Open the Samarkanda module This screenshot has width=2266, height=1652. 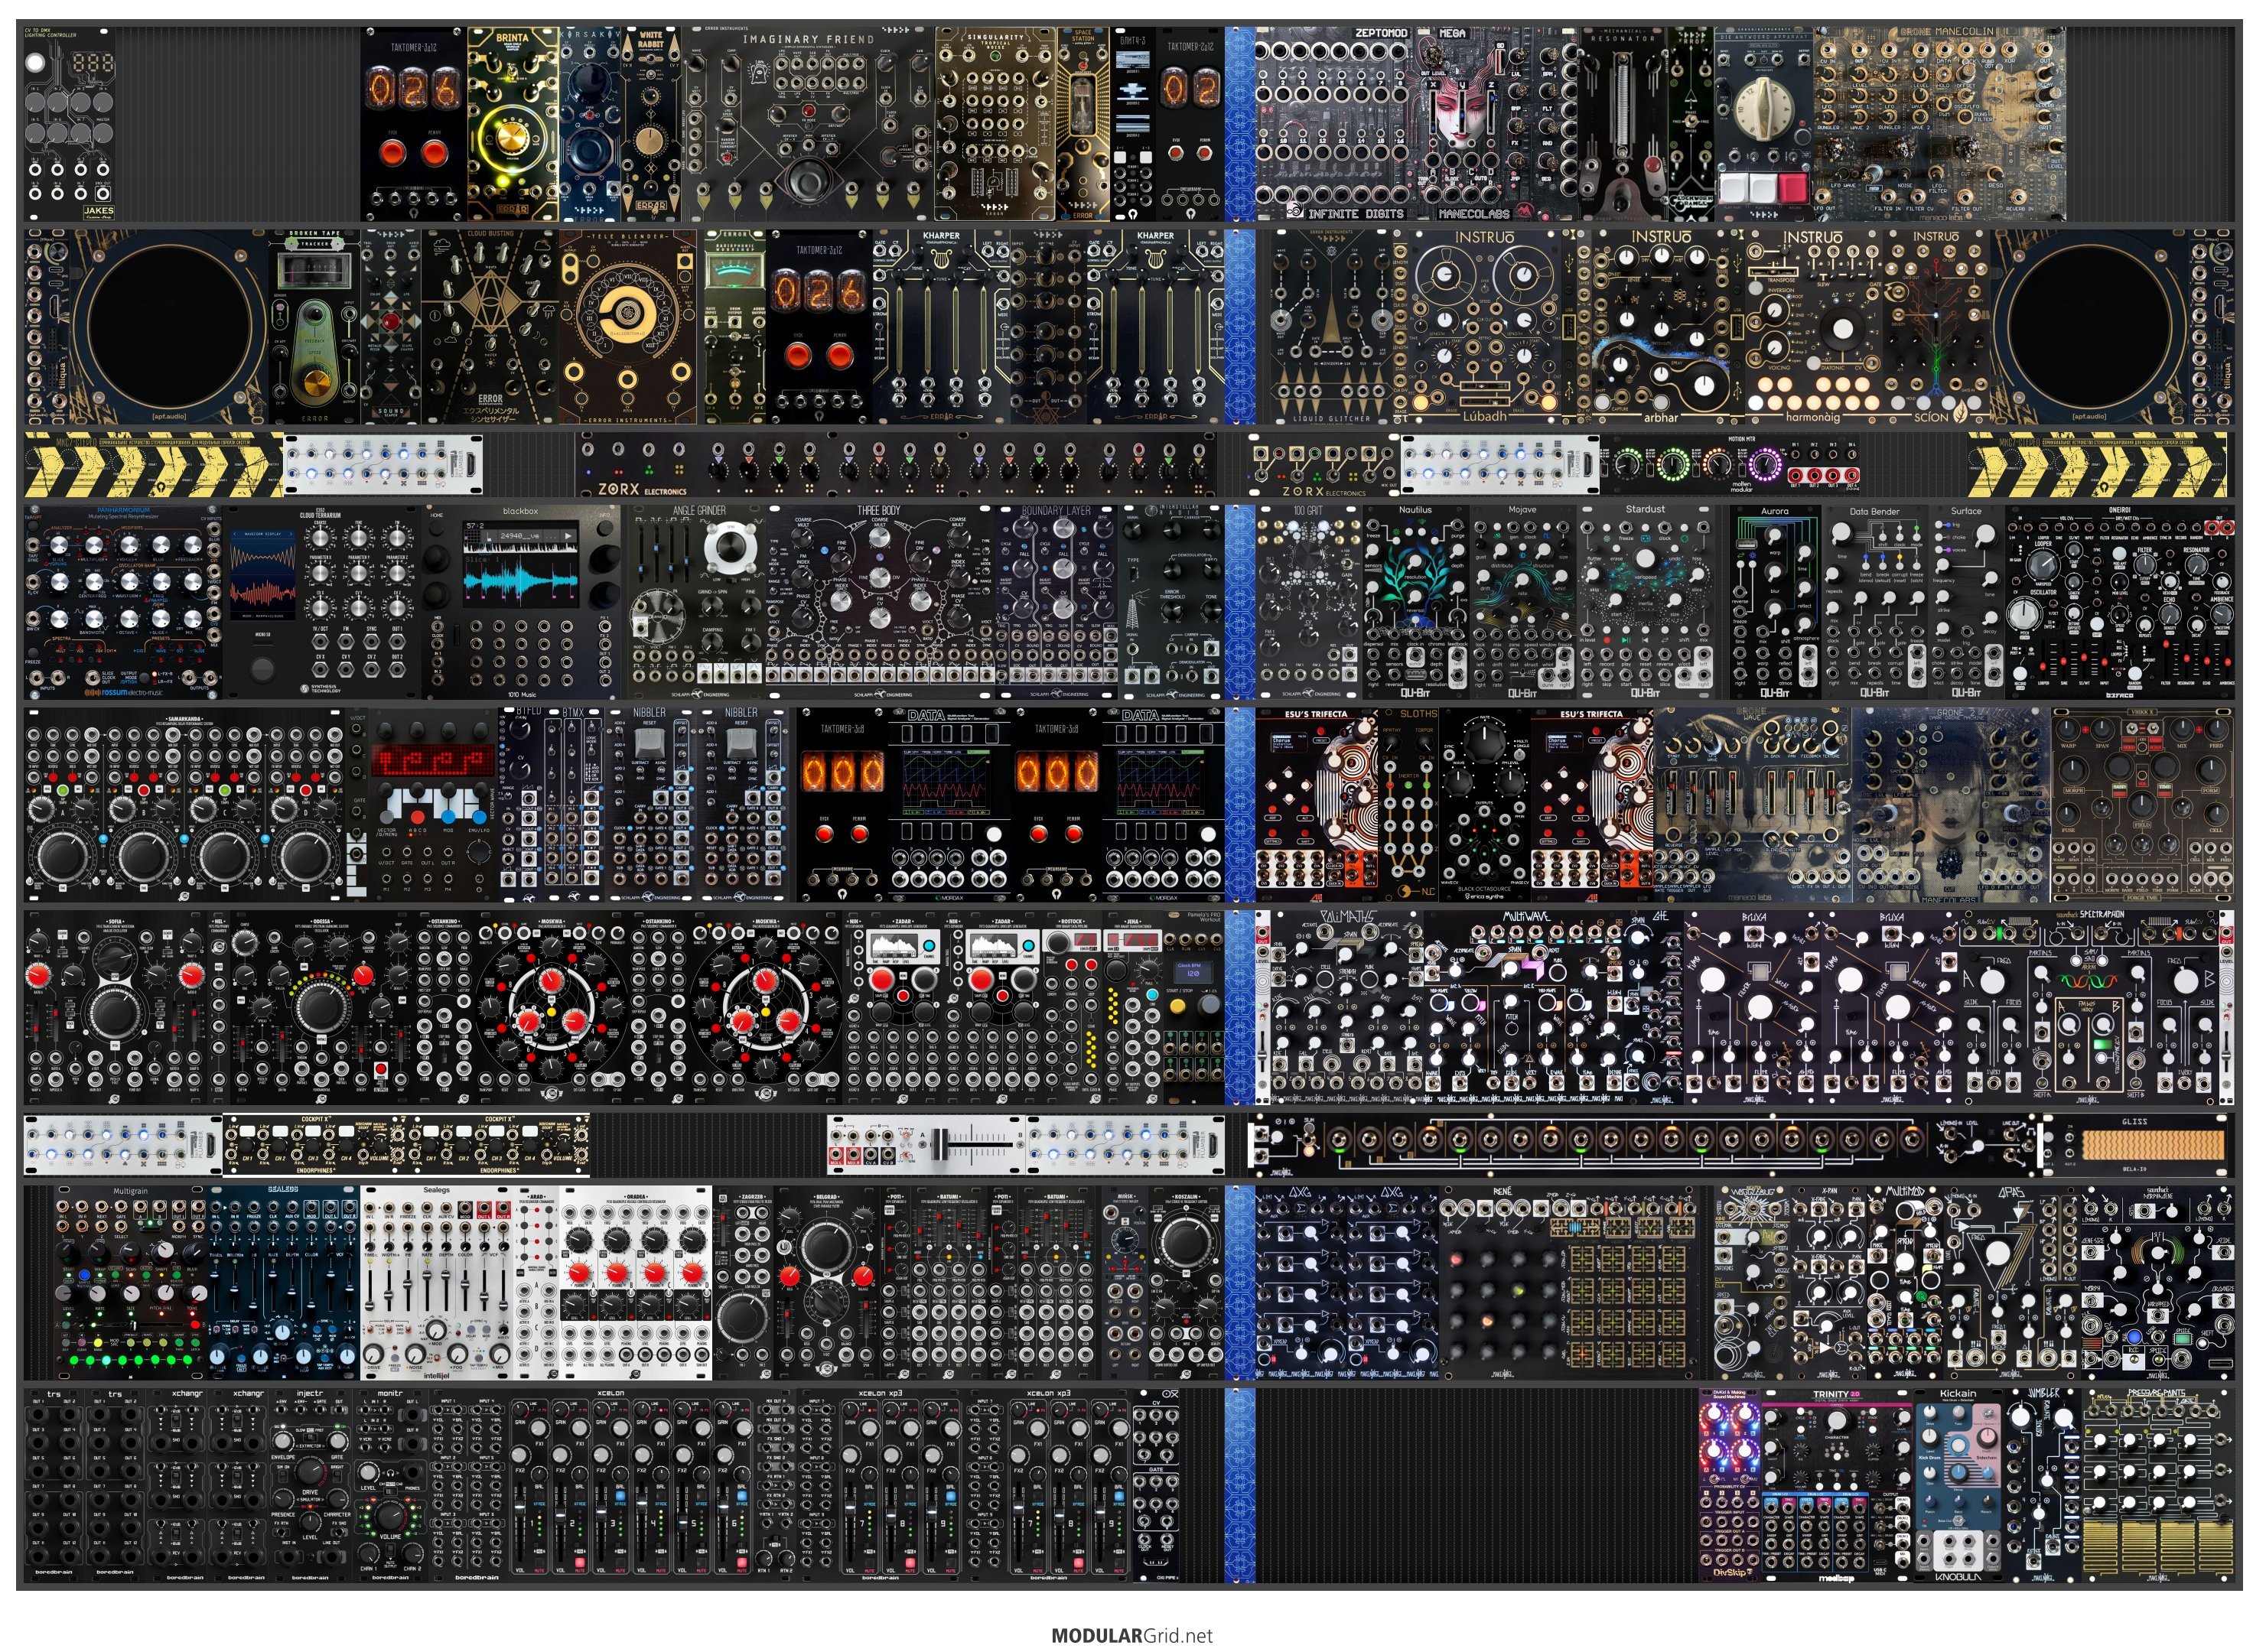[x=185, y=805]
